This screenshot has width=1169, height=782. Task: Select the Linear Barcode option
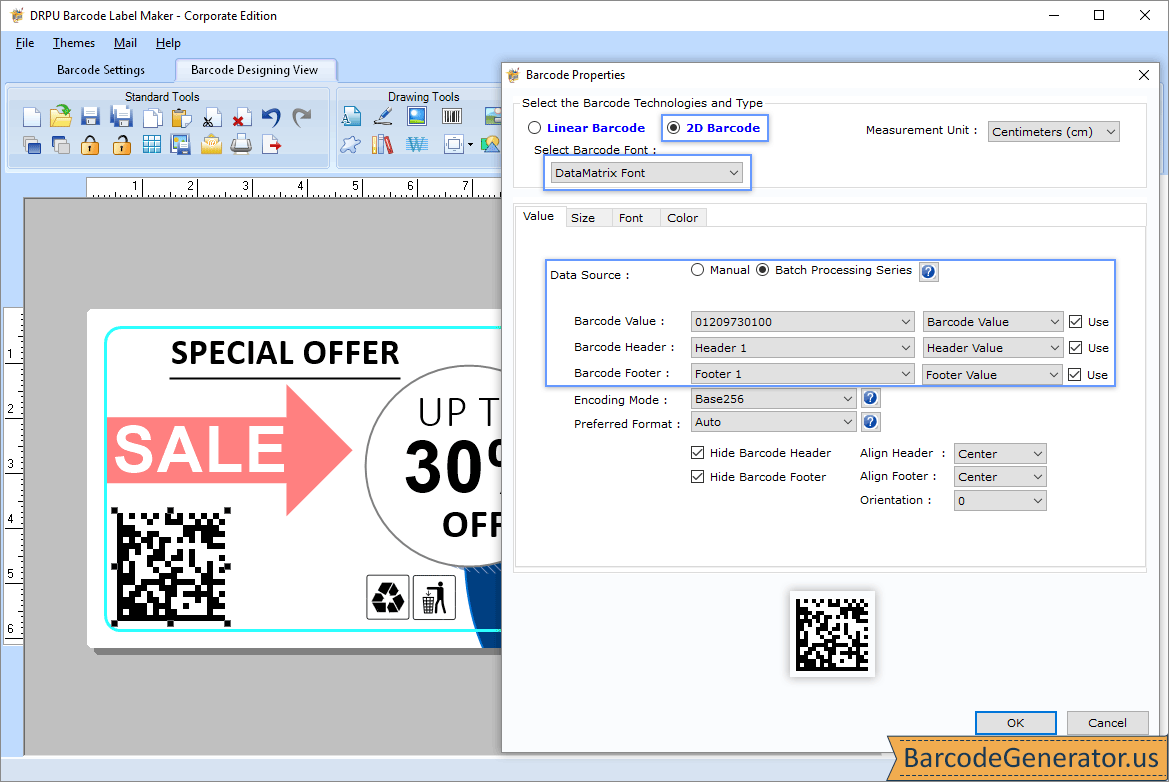(x=587, y=128)
